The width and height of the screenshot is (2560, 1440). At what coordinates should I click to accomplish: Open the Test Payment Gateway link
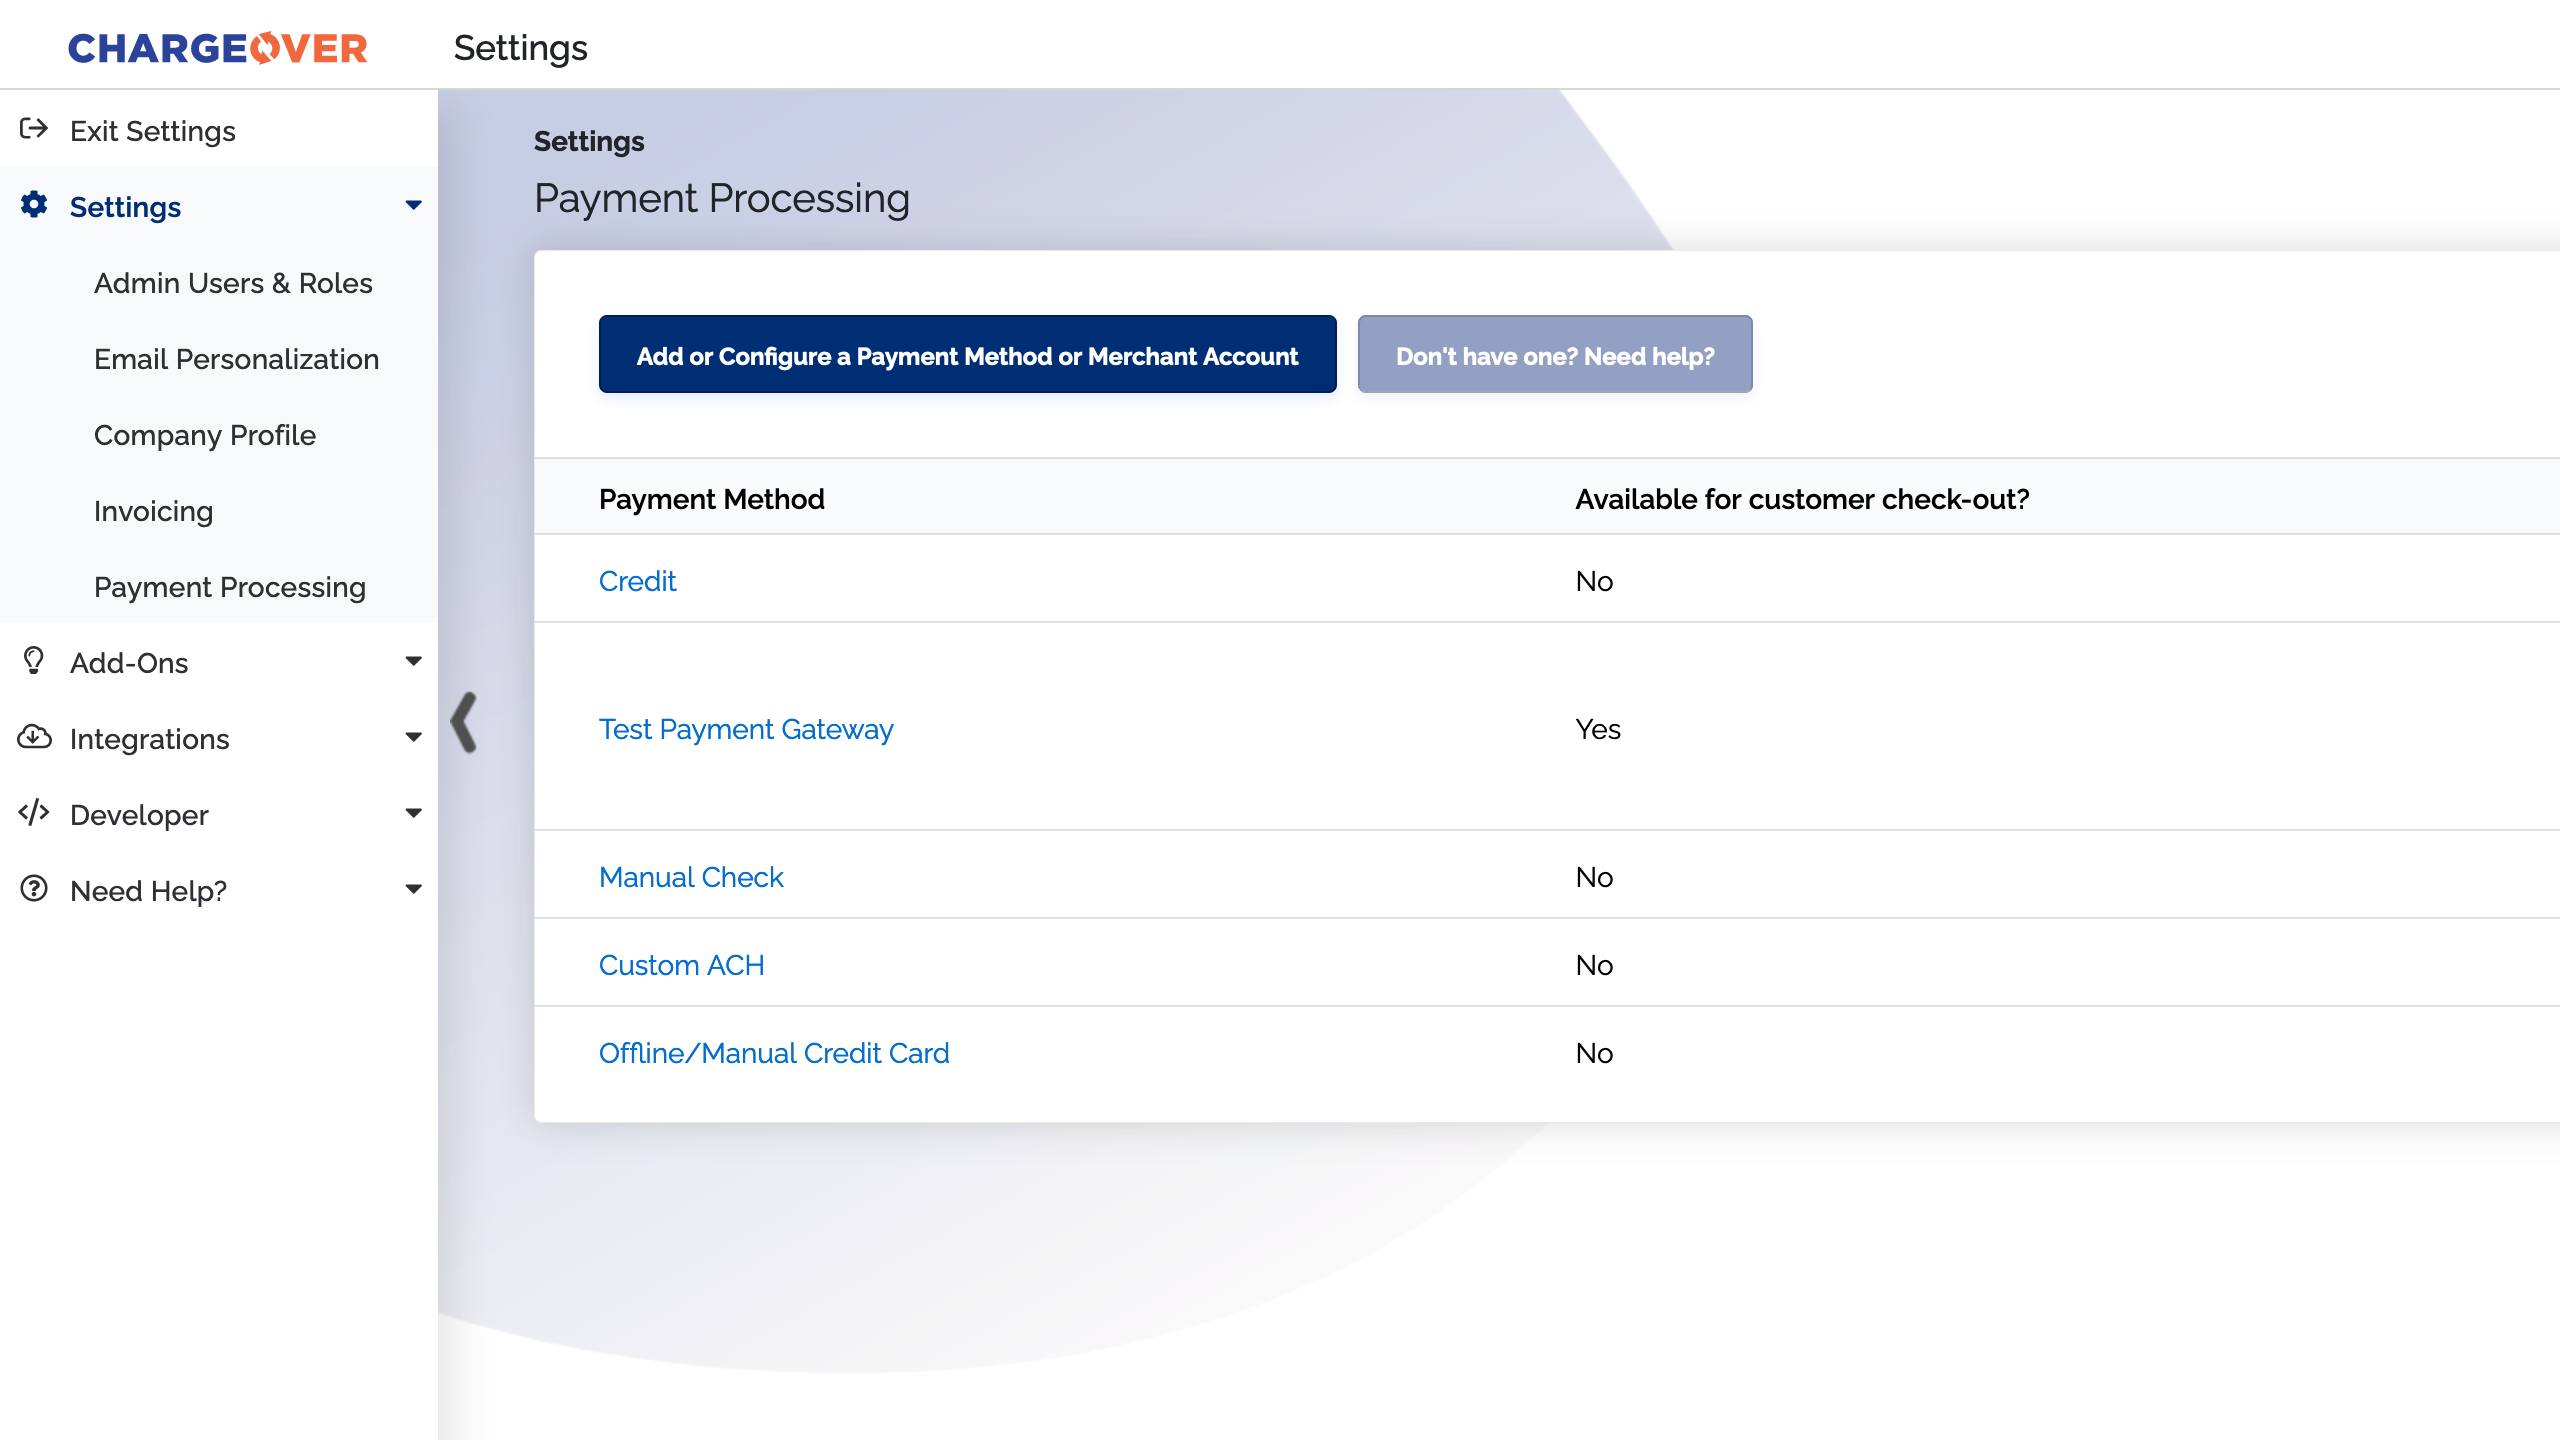(x=746, y=729)
